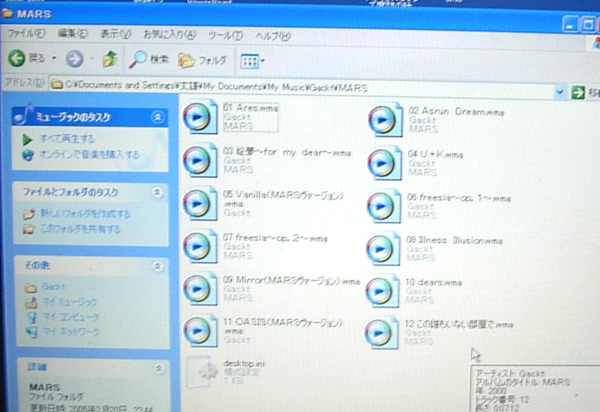Open the お気に入り(A) menu
The width and height of the screenshot is (600, 412).
(169, 35)
